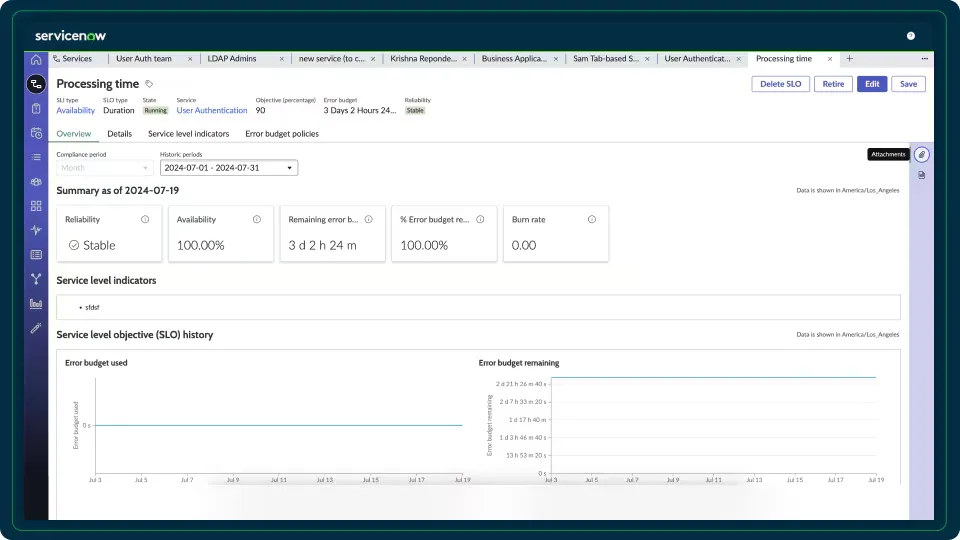The width and height of the screenshot is (960, 540).
Task: Click the tag icon beside Processing time
Action: point(150,85)
